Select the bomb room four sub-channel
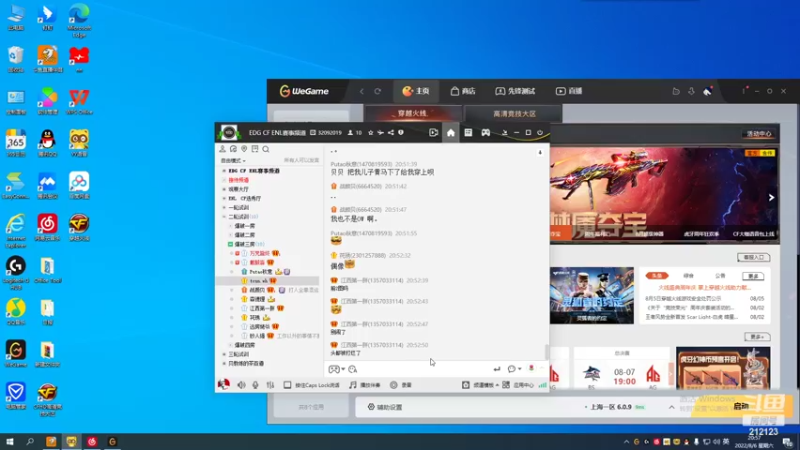 tap(244, 345)
